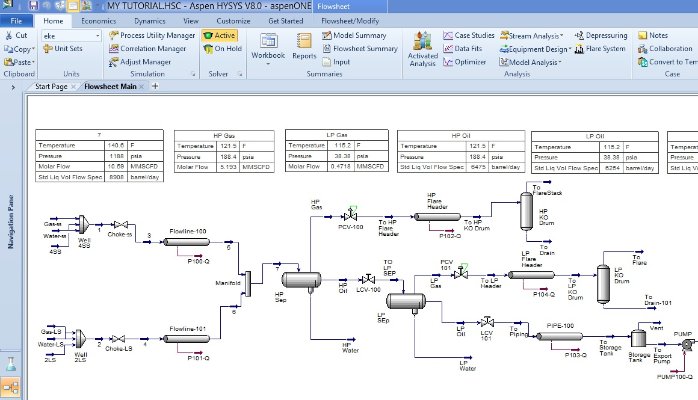This screenshot has height=400, width=698.
Task: Open the Get Started tab
Action: coord(285,21)
